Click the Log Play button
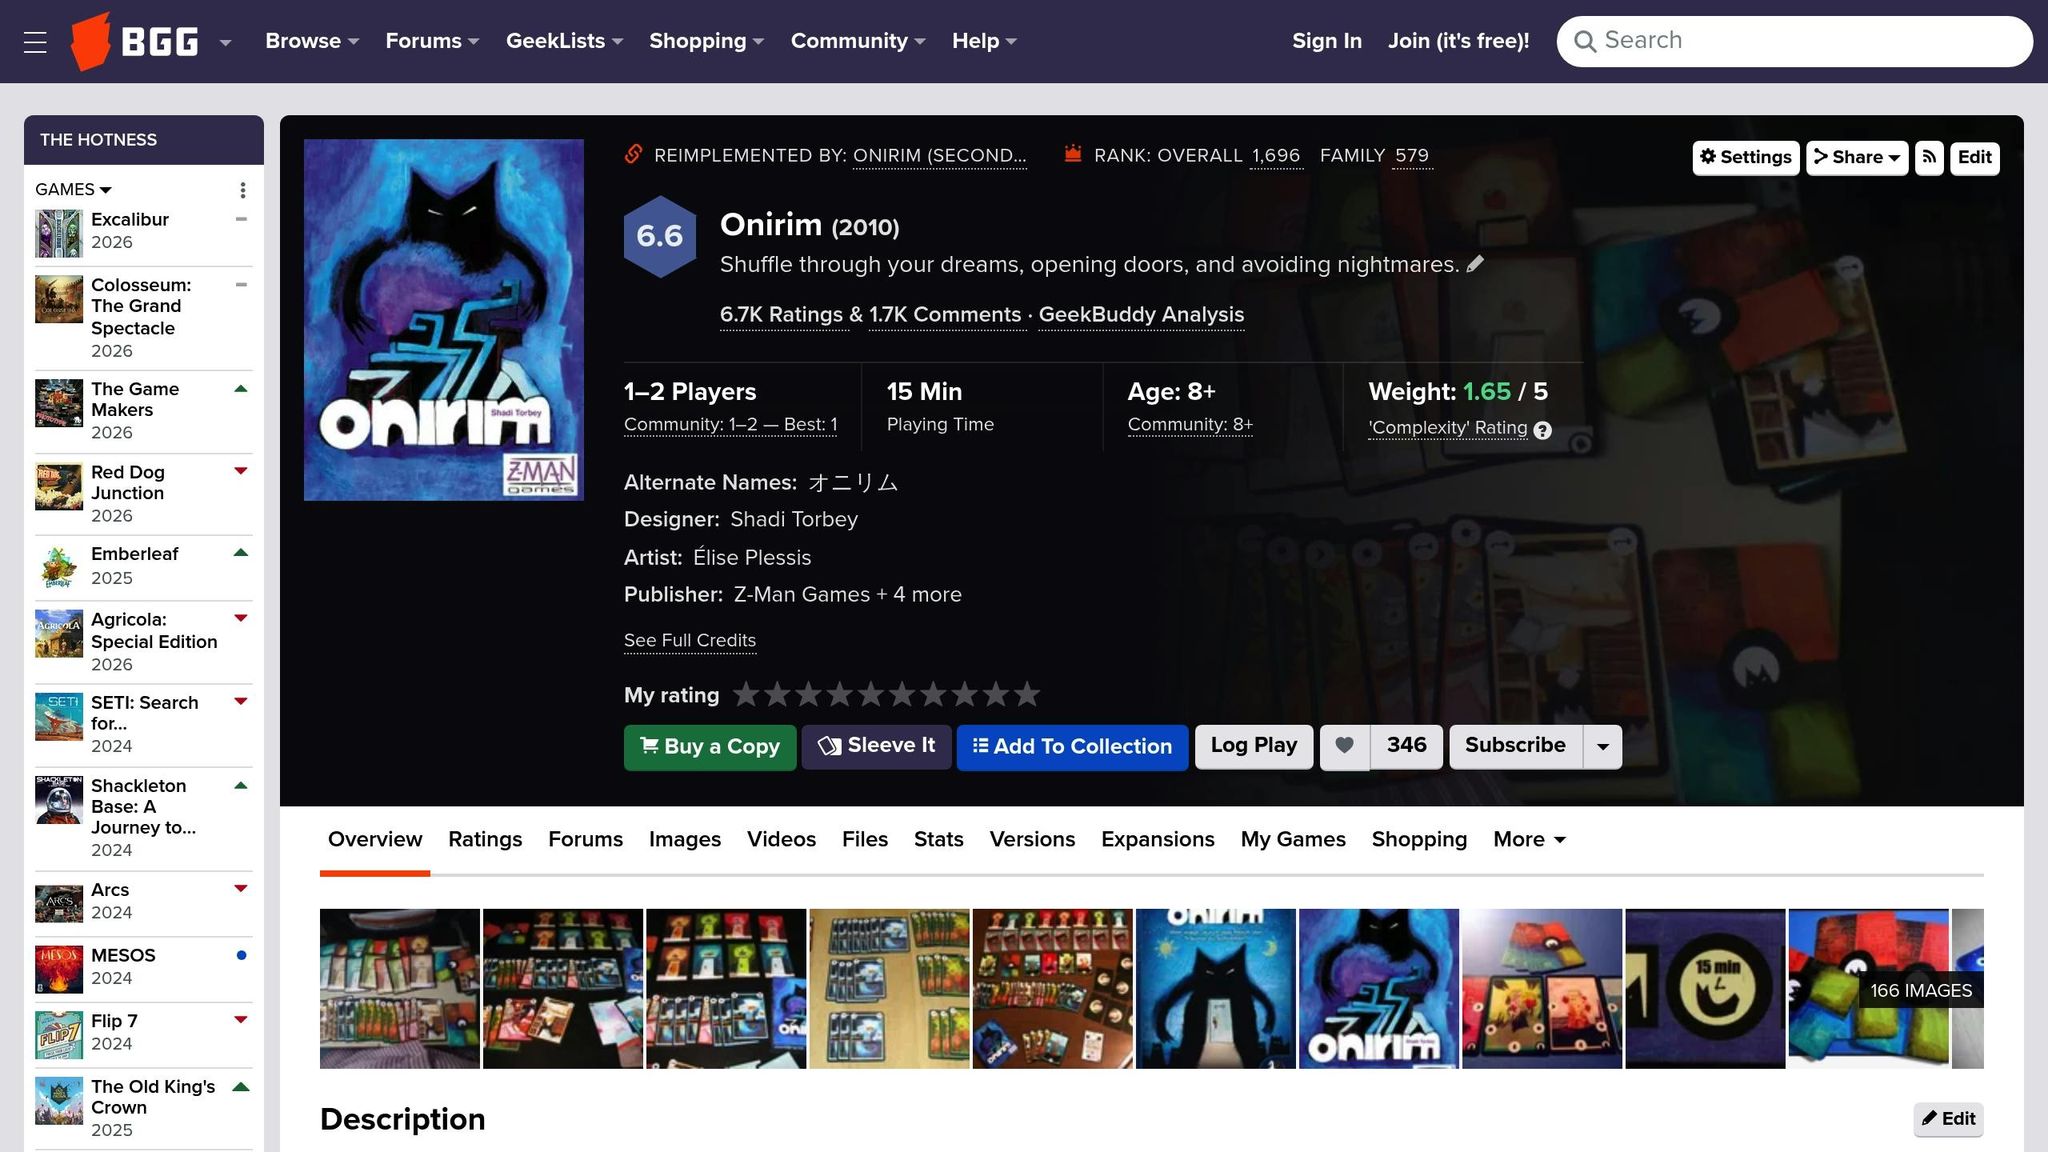This screenshot has height=1152, width=2048. tap(1254, 746)
